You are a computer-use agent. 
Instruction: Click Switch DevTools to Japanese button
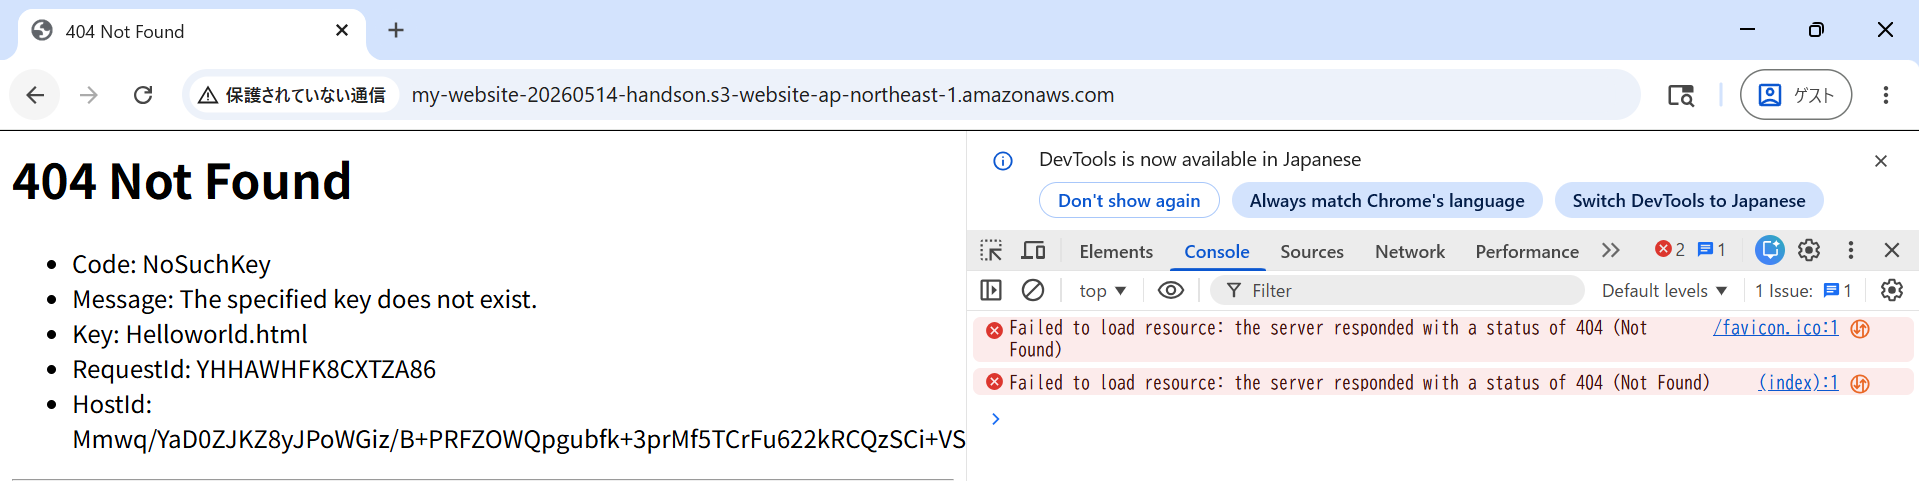[1689, 200]
